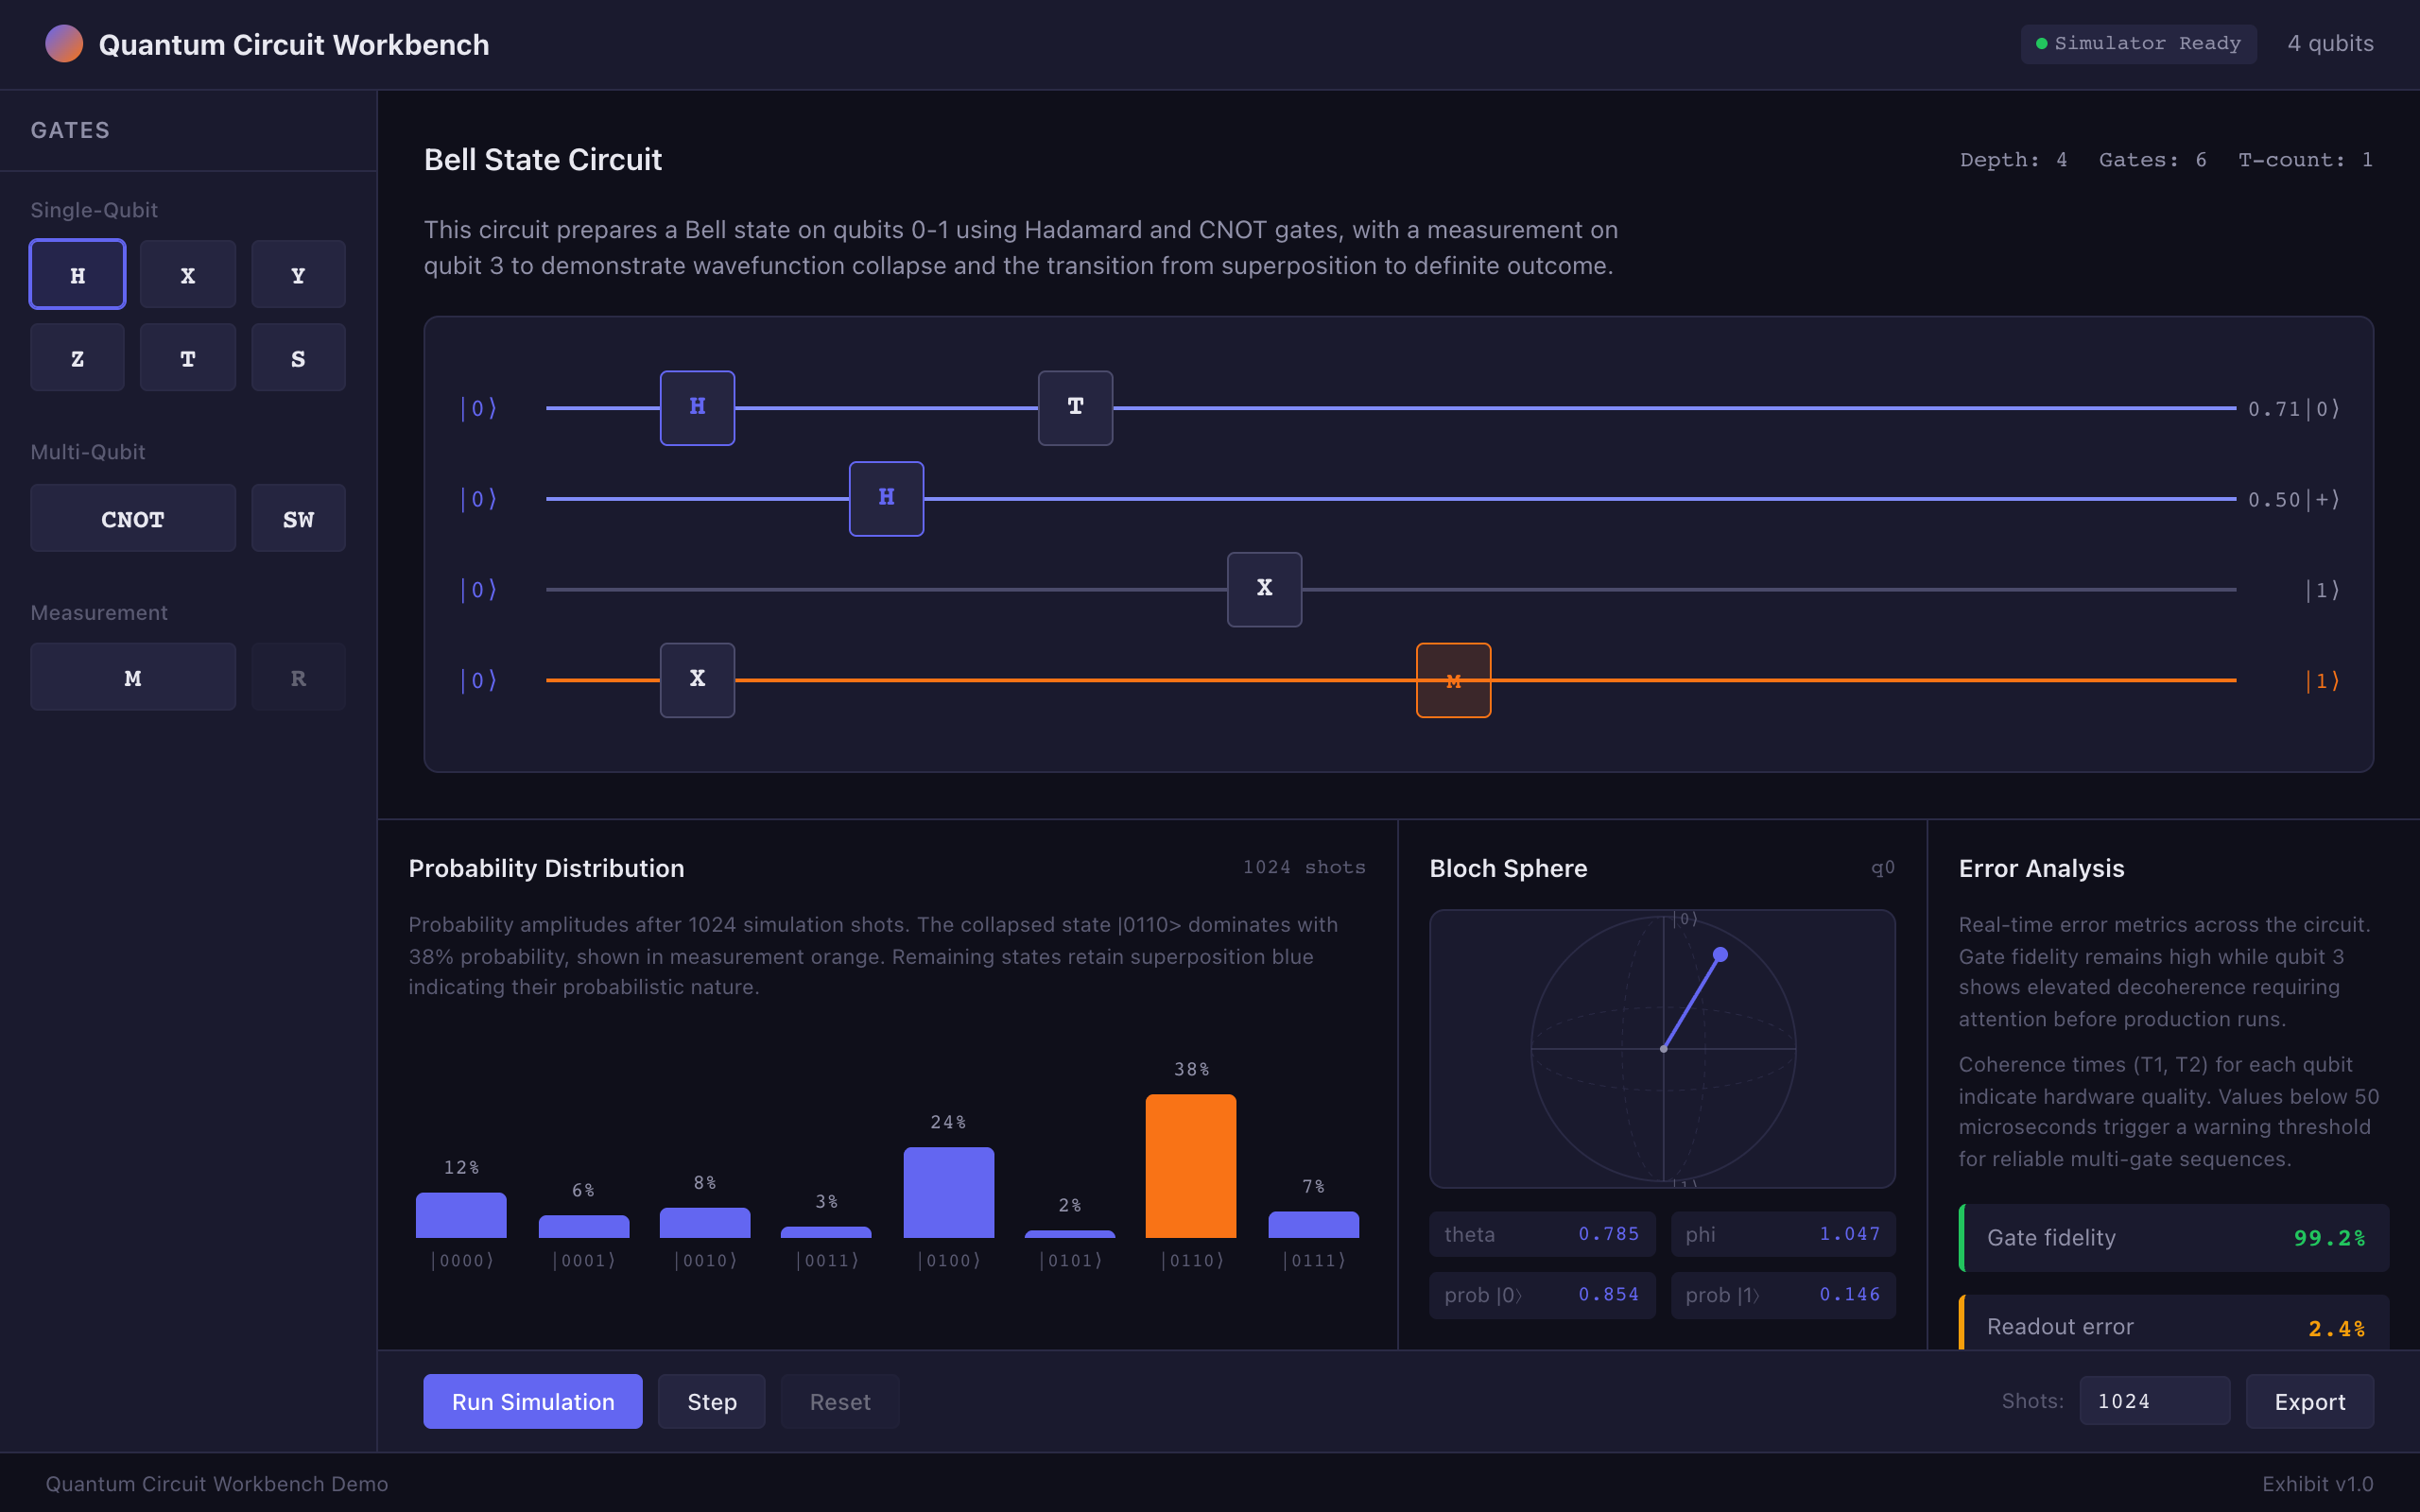Viewport: 2420px width, 1512px height.
Task: Click the Shots input field
Action: 2153,1401
